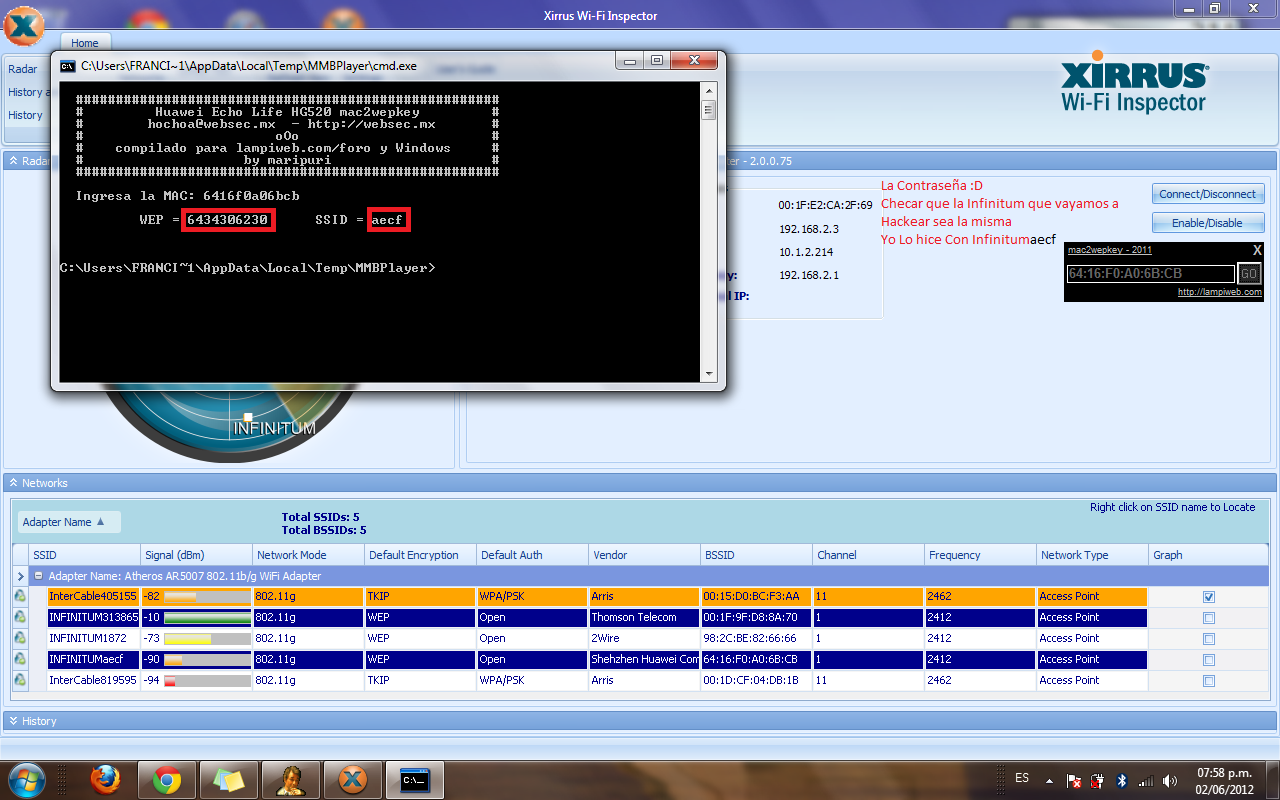Click up arrow of cmd window scrollbar

(x=709, y=91)
